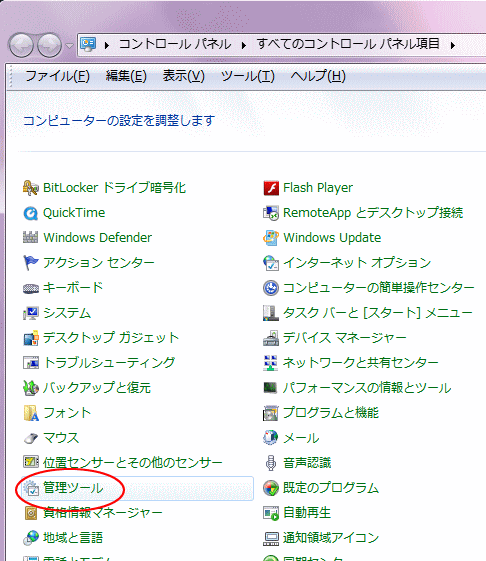Image resolution: width=486 pixels, height=561 pixels.
Task: Open the インターネット オプション text link
Action: (357, 263)
